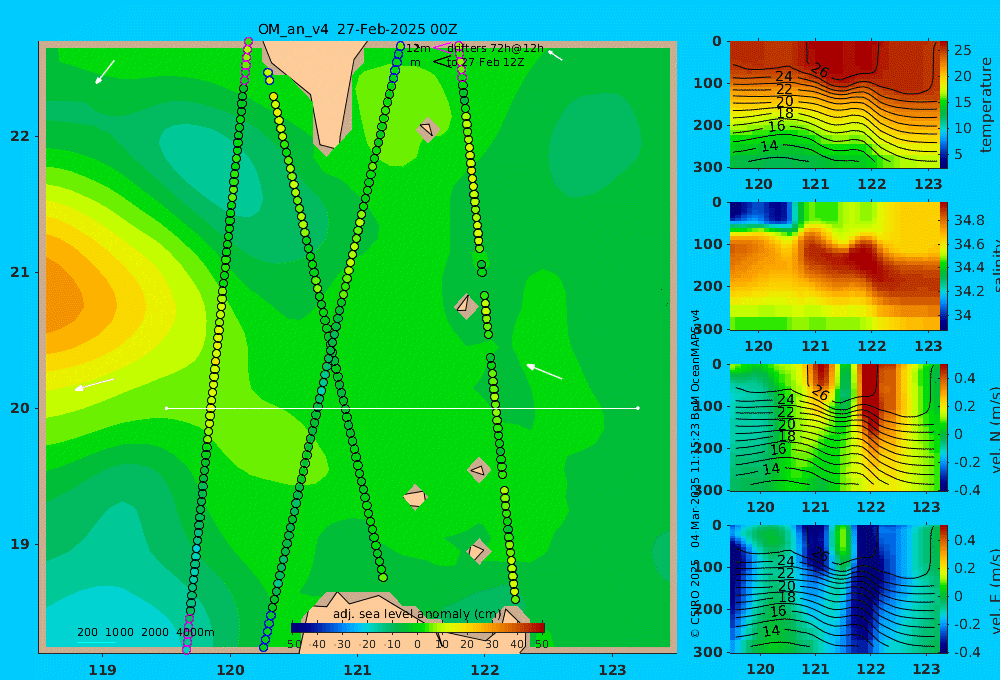The height and width of the screenshot is (680, 1000).
Task: Click the vertical CSIRO copyright text
Action: click(x=695, y=473)
